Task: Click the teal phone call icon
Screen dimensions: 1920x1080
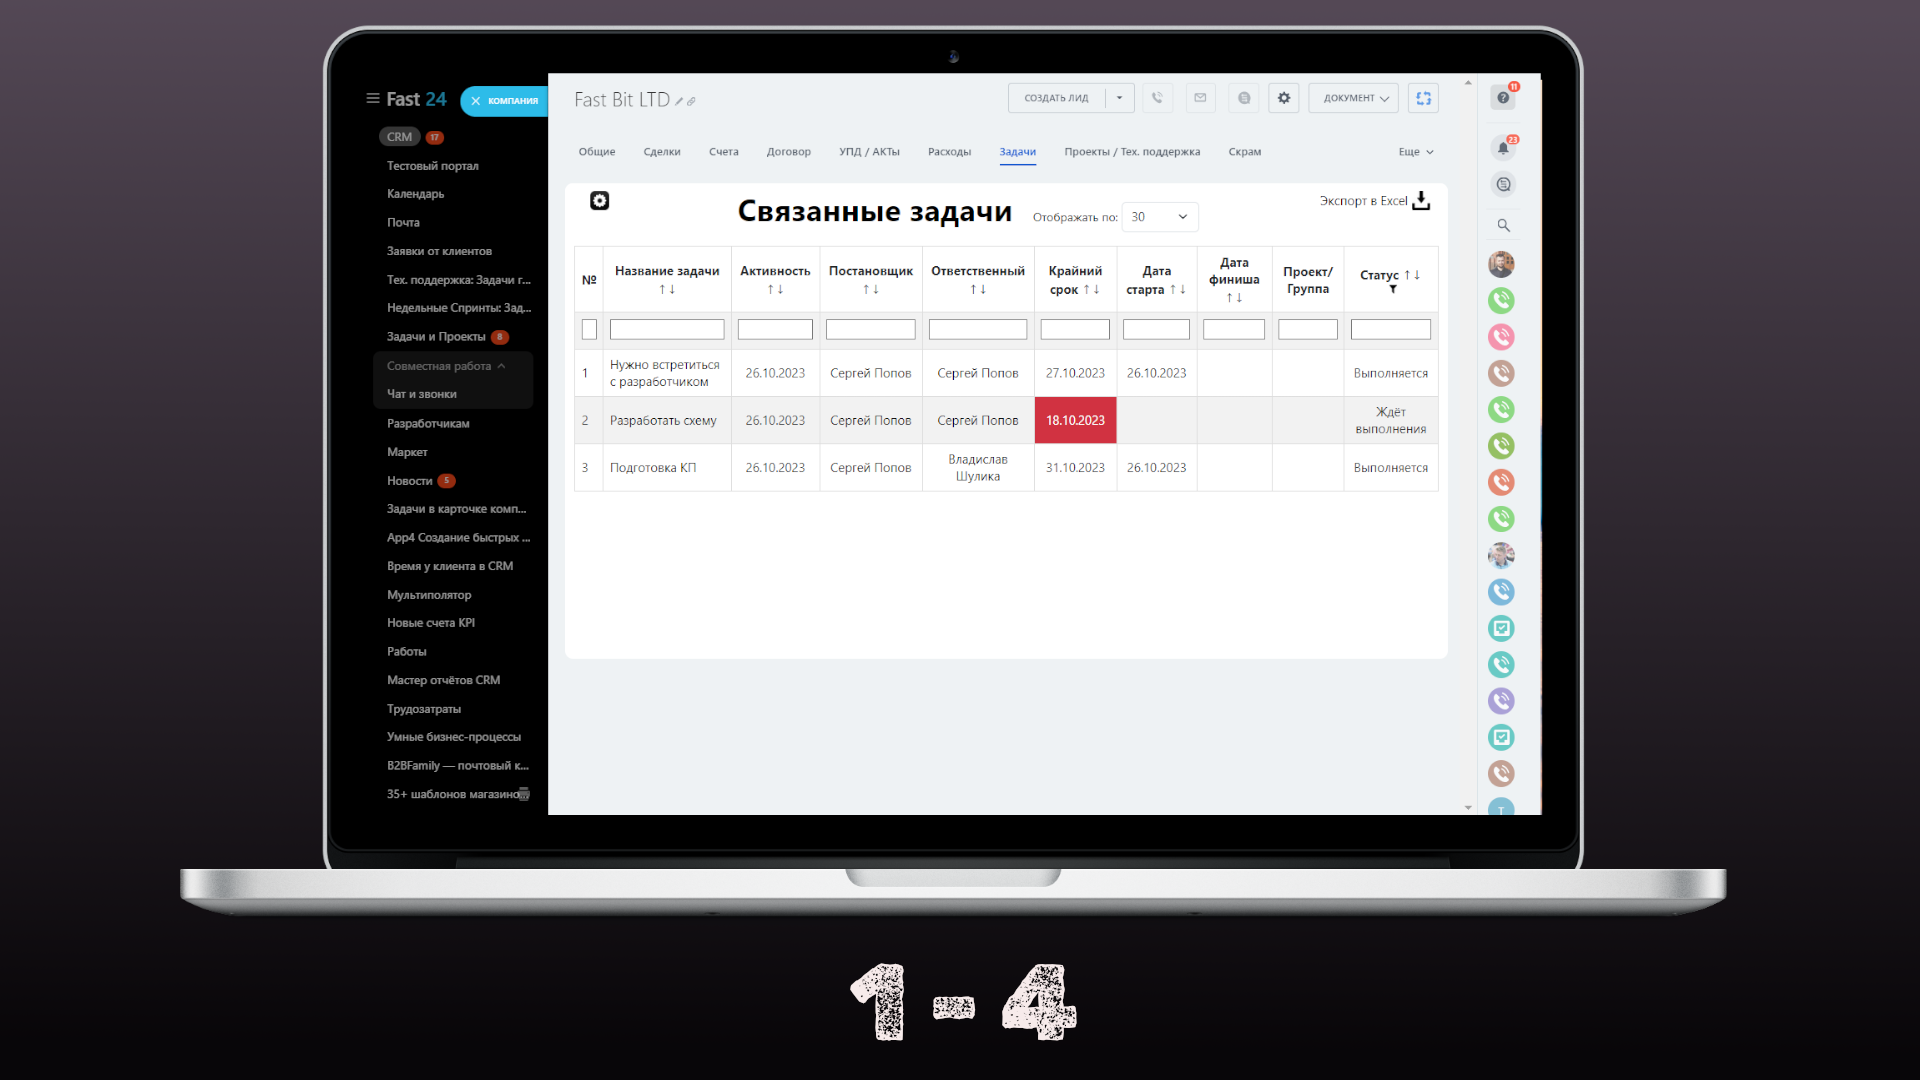Action: pyautogui.click(x=1501, y=665)
